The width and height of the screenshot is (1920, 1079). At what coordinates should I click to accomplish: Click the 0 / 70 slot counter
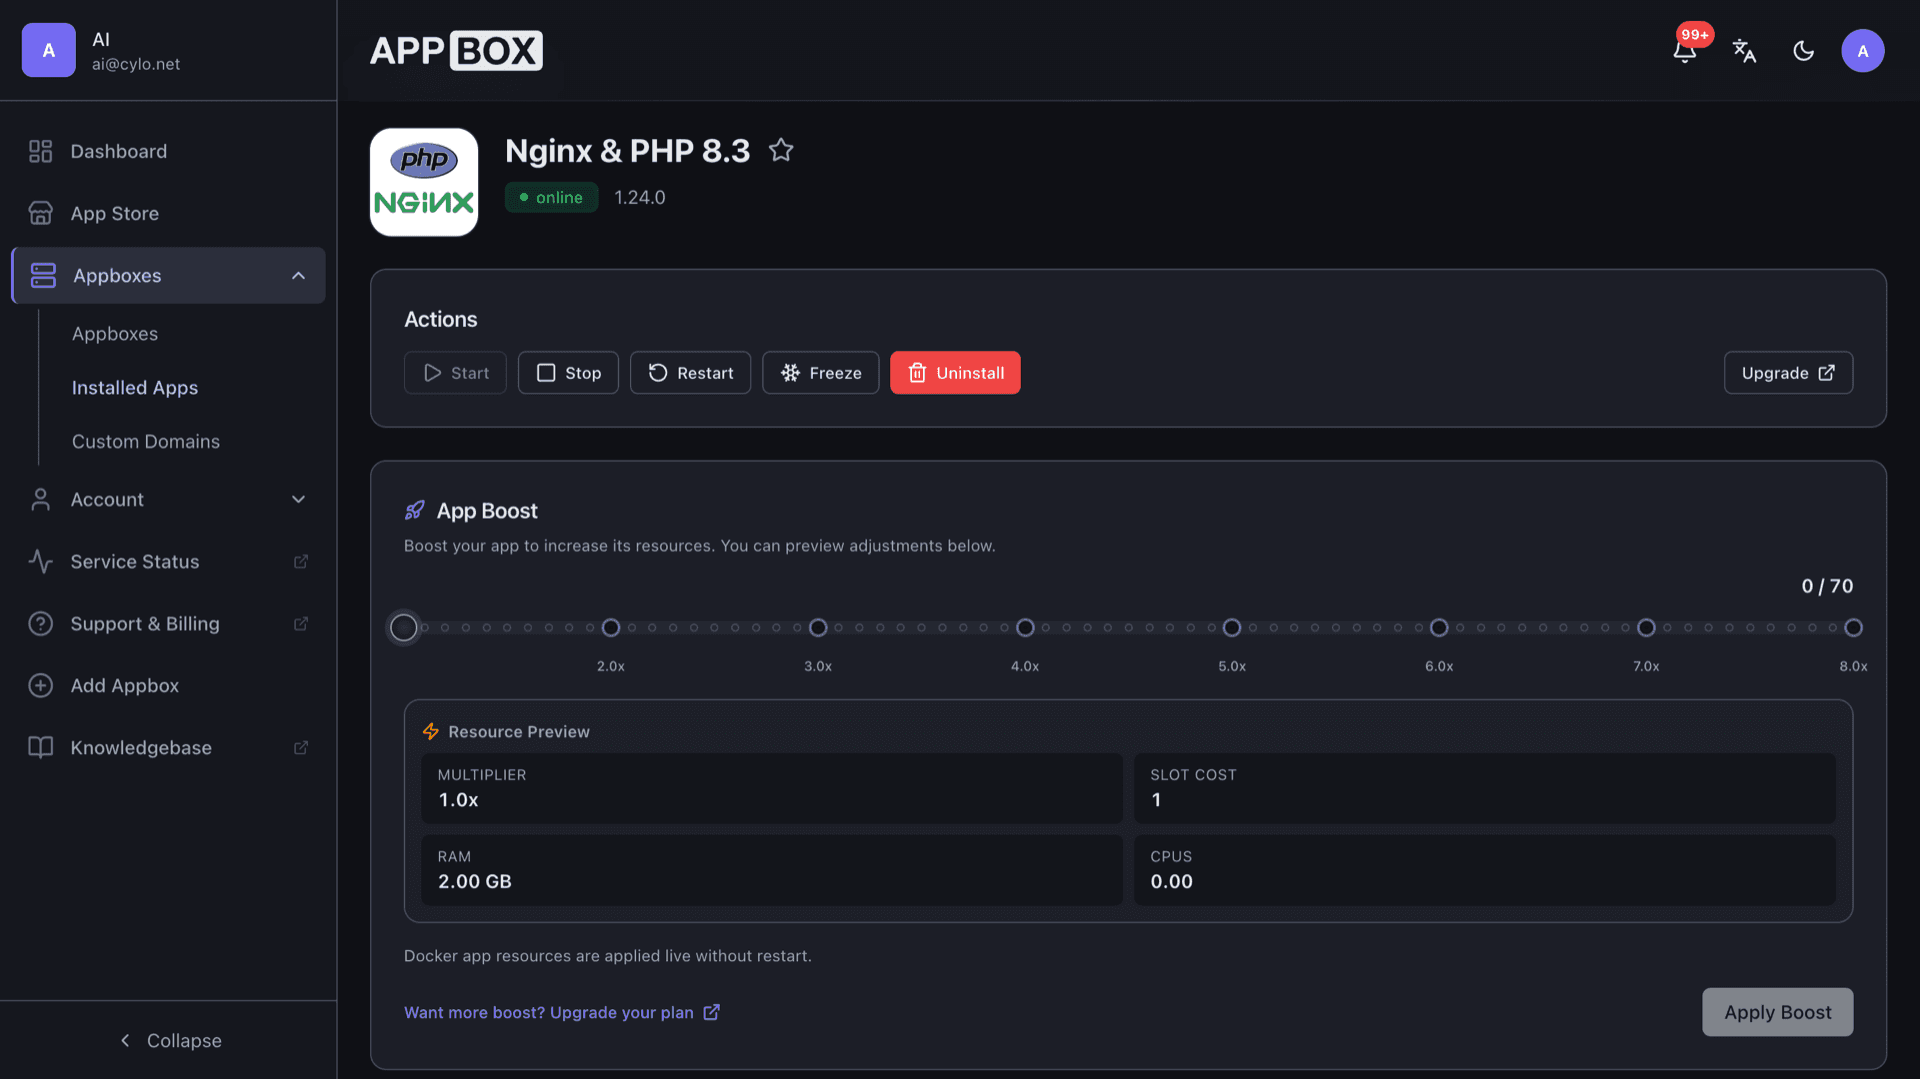click(x=1827, y=586)
